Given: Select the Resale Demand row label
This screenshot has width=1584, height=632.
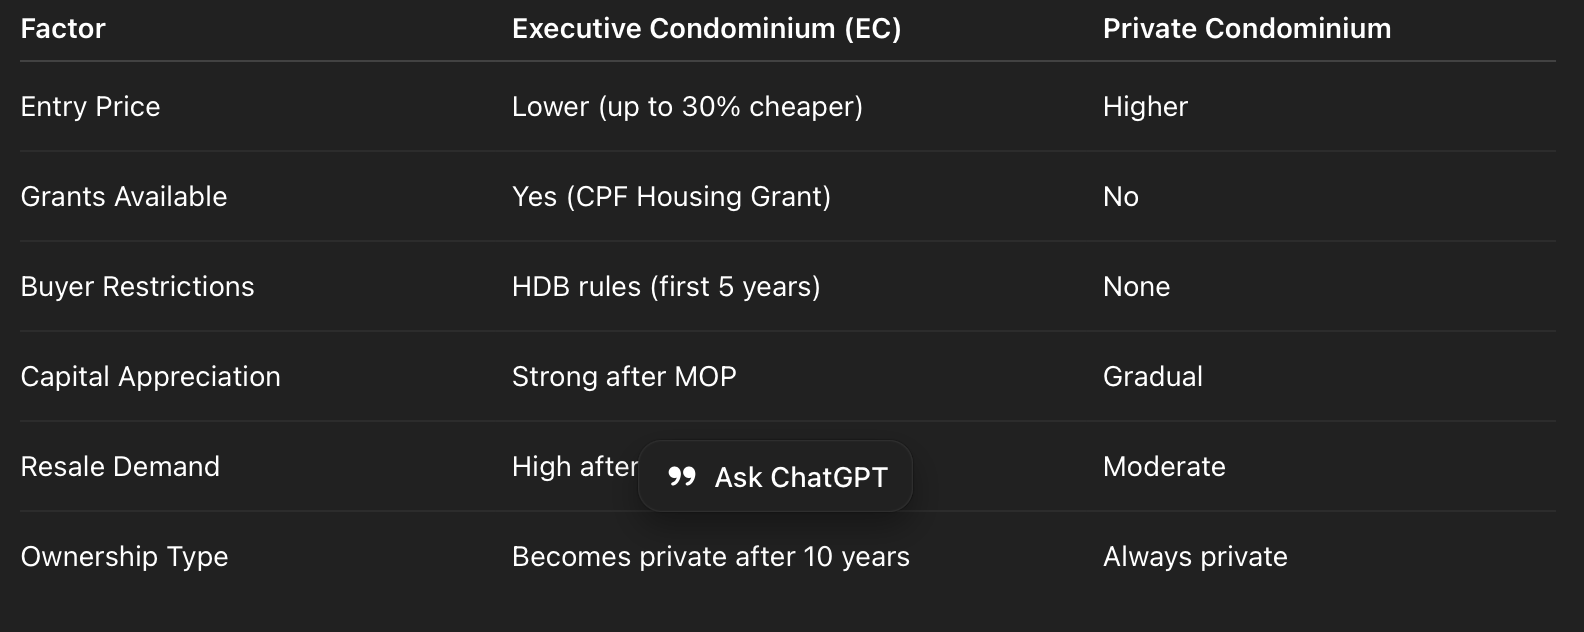Looking at the screenshot, I should tap(120, 467).
